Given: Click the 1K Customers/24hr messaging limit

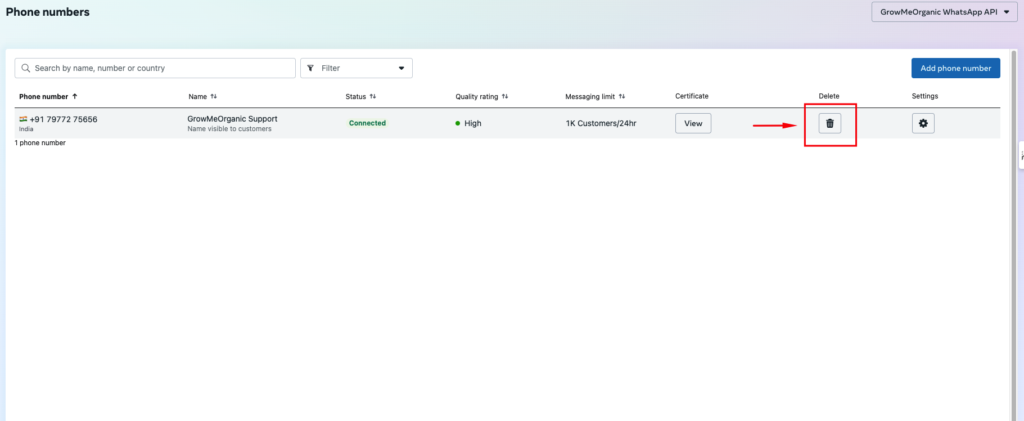Looking at the screenshot, I should click(601, 123).
